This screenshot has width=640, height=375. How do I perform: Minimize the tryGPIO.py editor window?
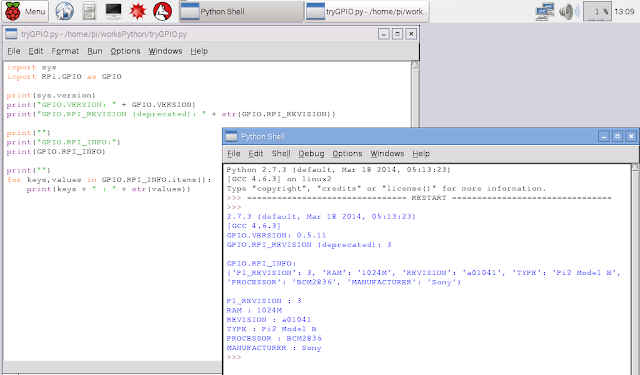coord(384,34)
